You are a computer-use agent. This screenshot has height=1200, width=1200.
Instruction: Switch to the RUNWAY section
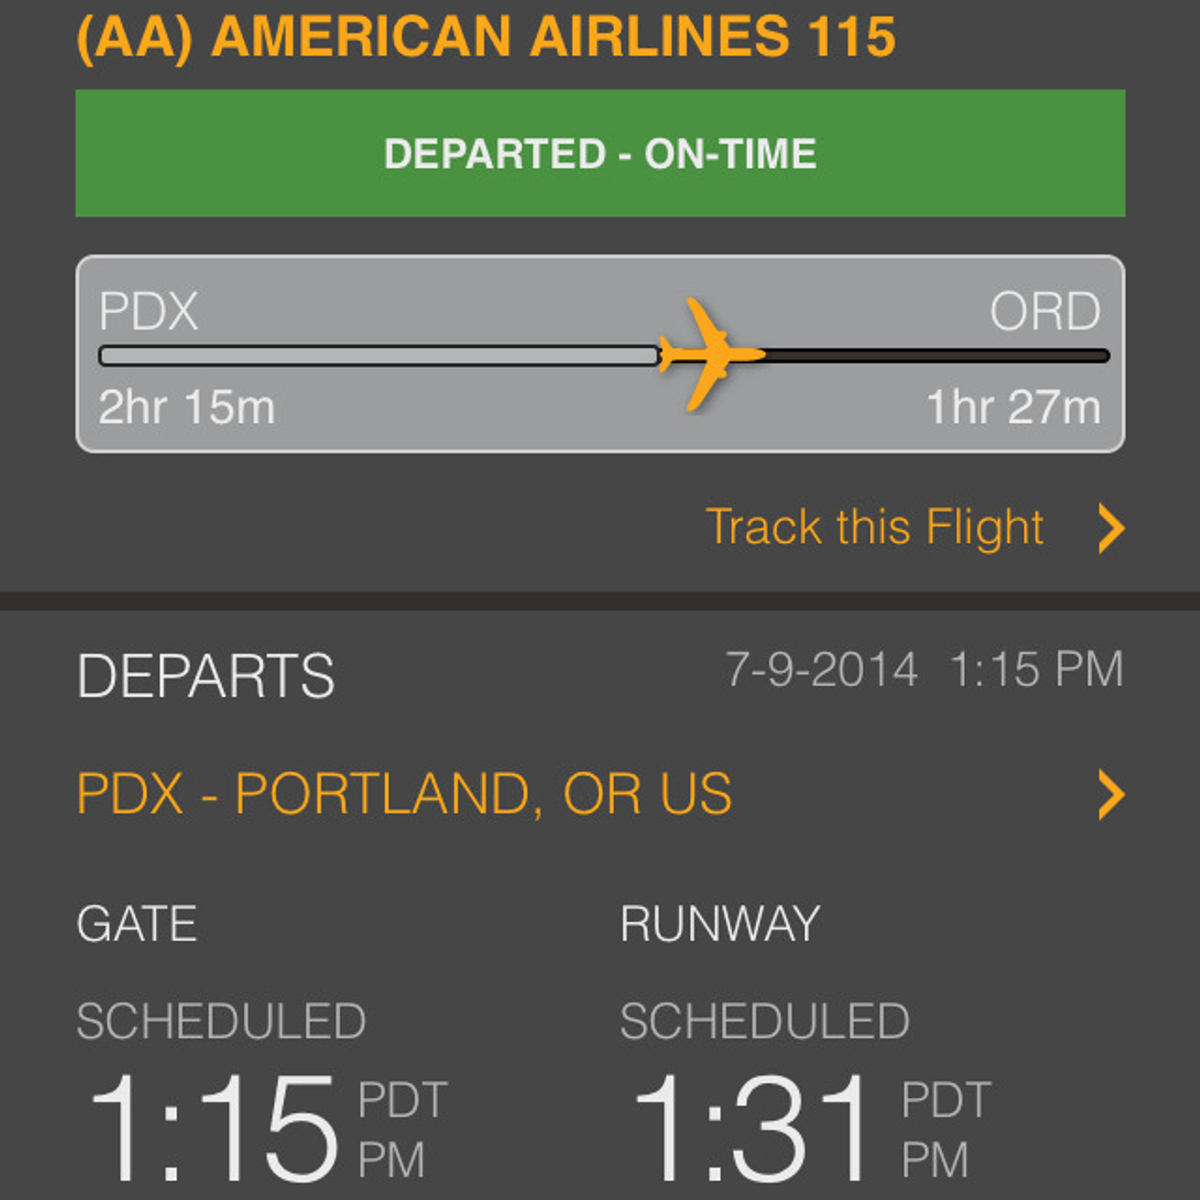click(x=720, y=923)
